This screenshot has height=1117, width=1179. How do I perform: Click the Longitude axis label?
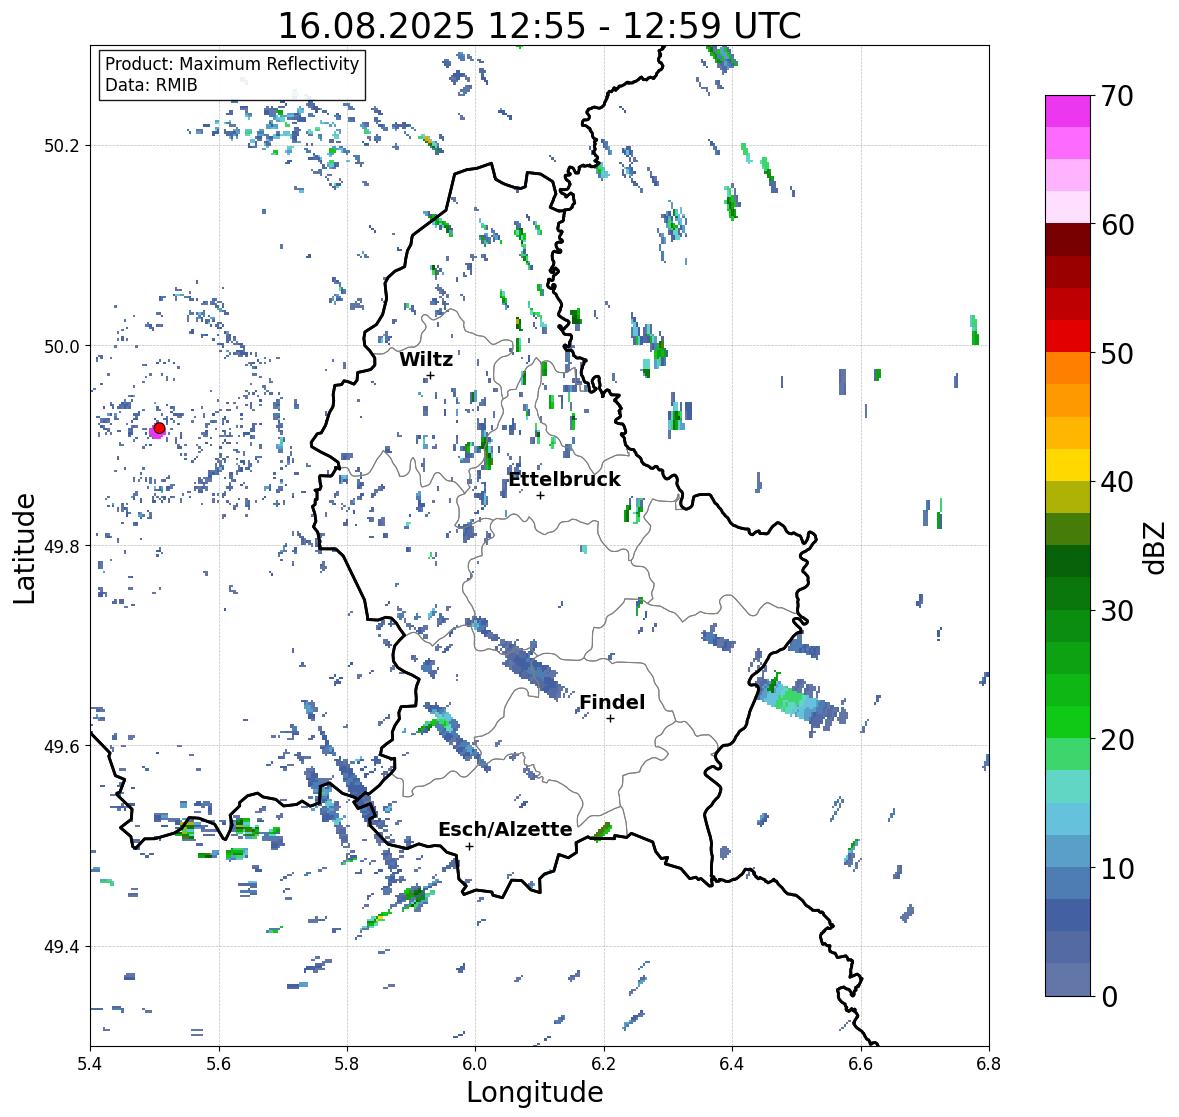click(x=535, y=1092)
